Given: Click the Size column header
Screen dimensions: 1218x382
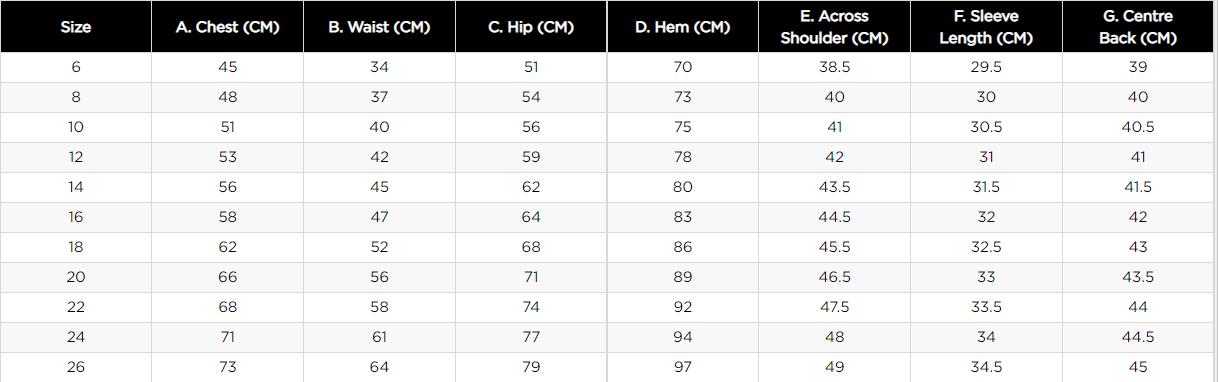Looking at the screenshot, I should click(76, 27).
